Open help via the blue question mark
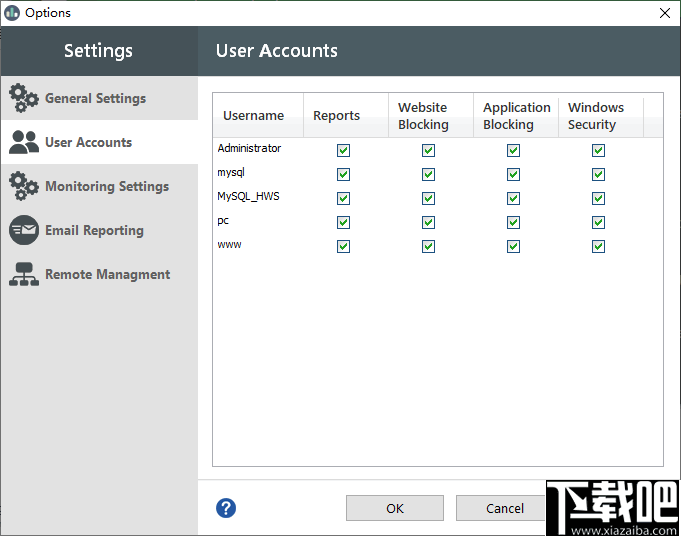Screen dimensions: 681x536 click(226, 508)
